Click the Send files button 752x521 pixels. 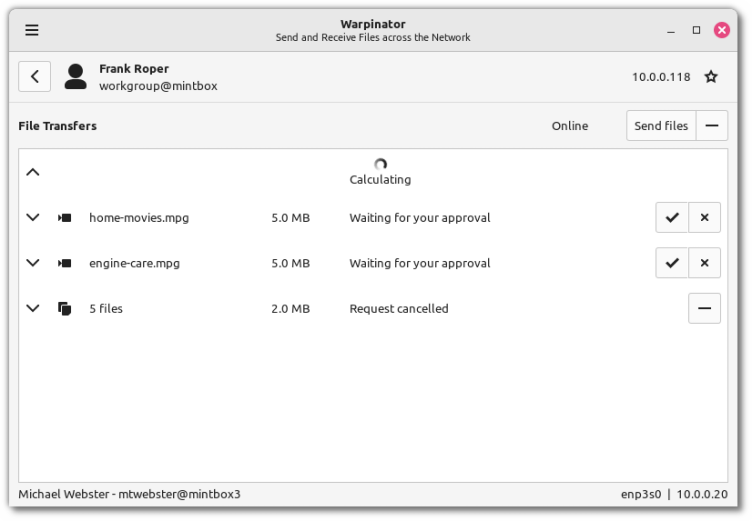point(661,126)
